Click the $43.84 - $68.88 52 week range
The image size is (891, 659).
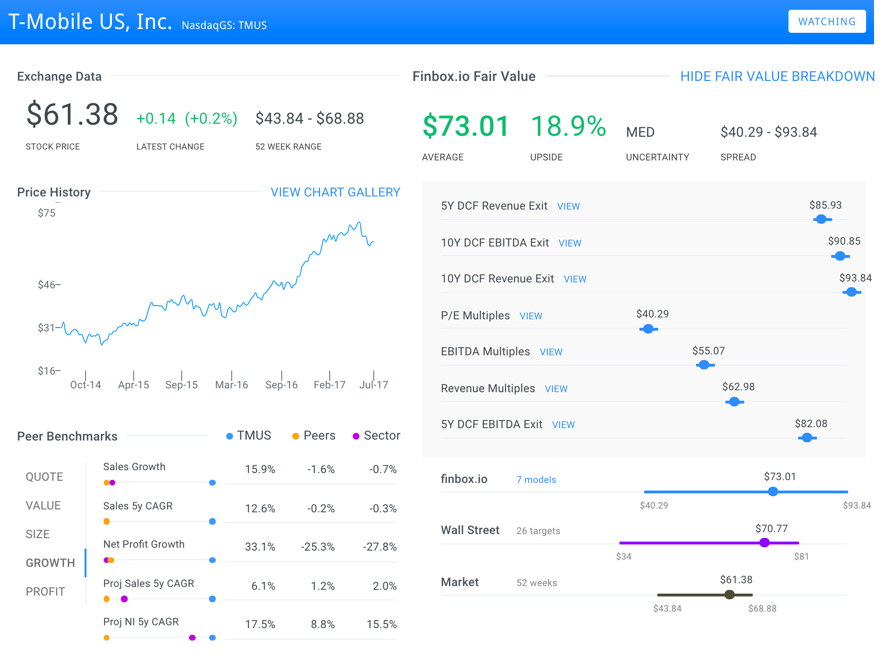click(x=310, y=119)
